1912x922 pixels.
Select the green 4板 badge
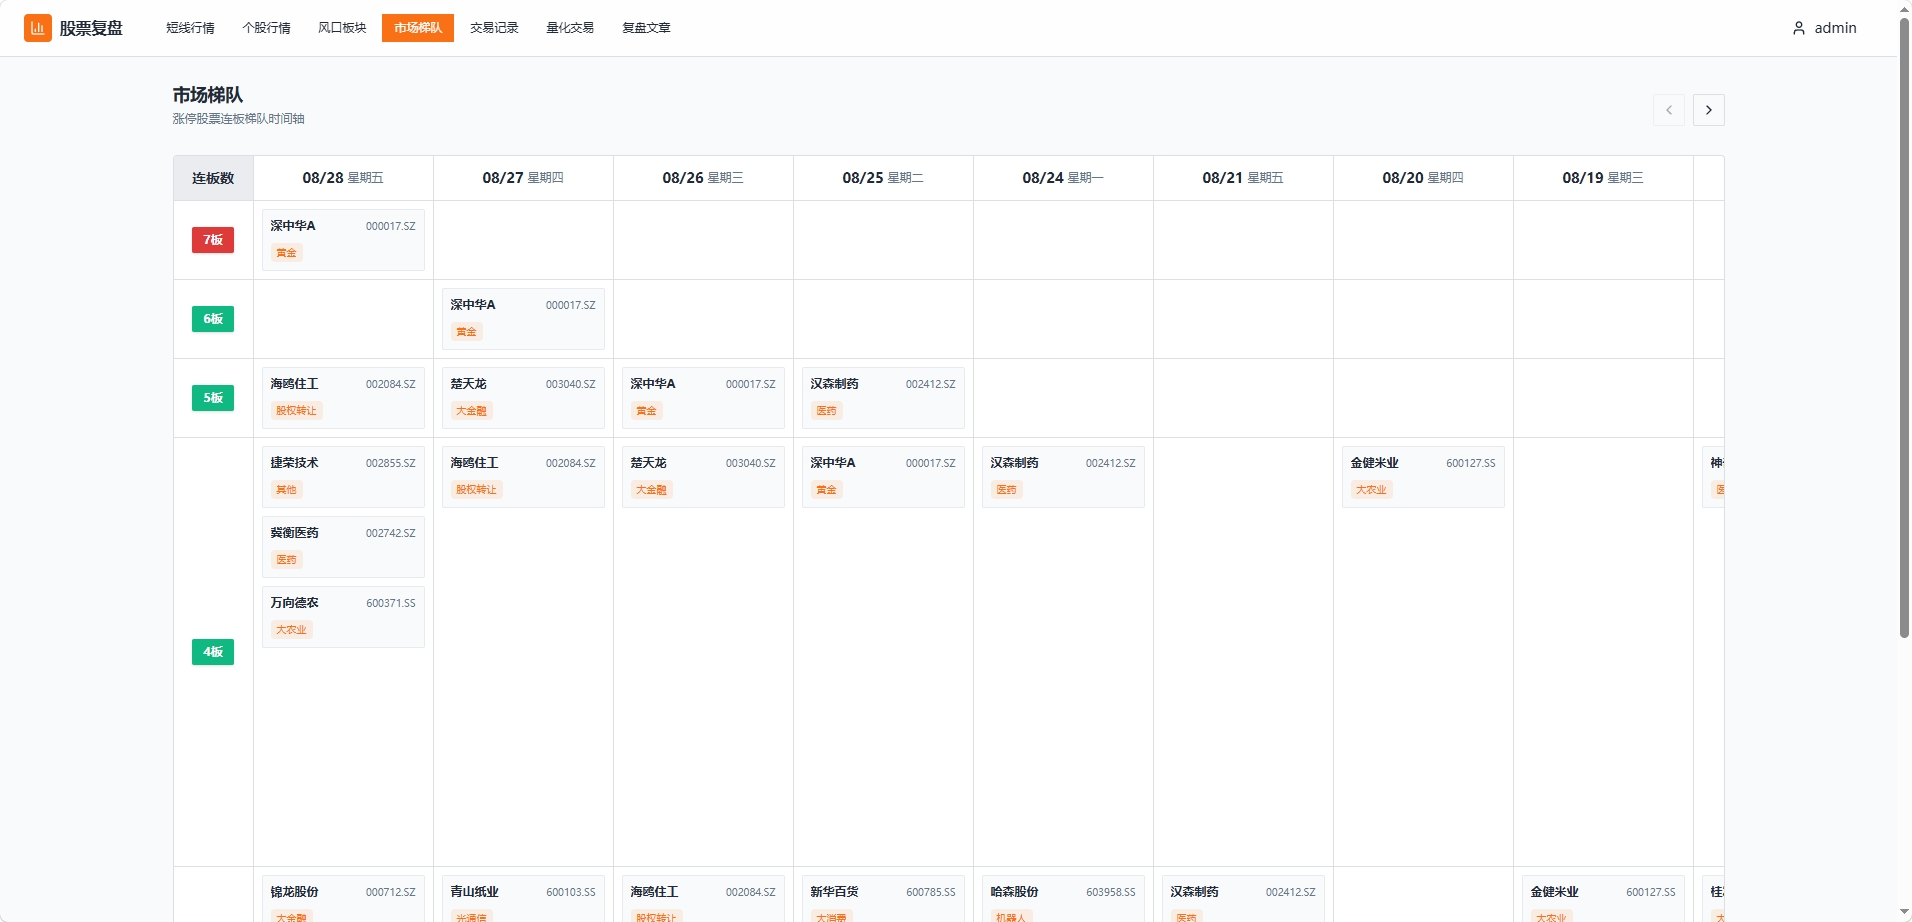[213, 652]
